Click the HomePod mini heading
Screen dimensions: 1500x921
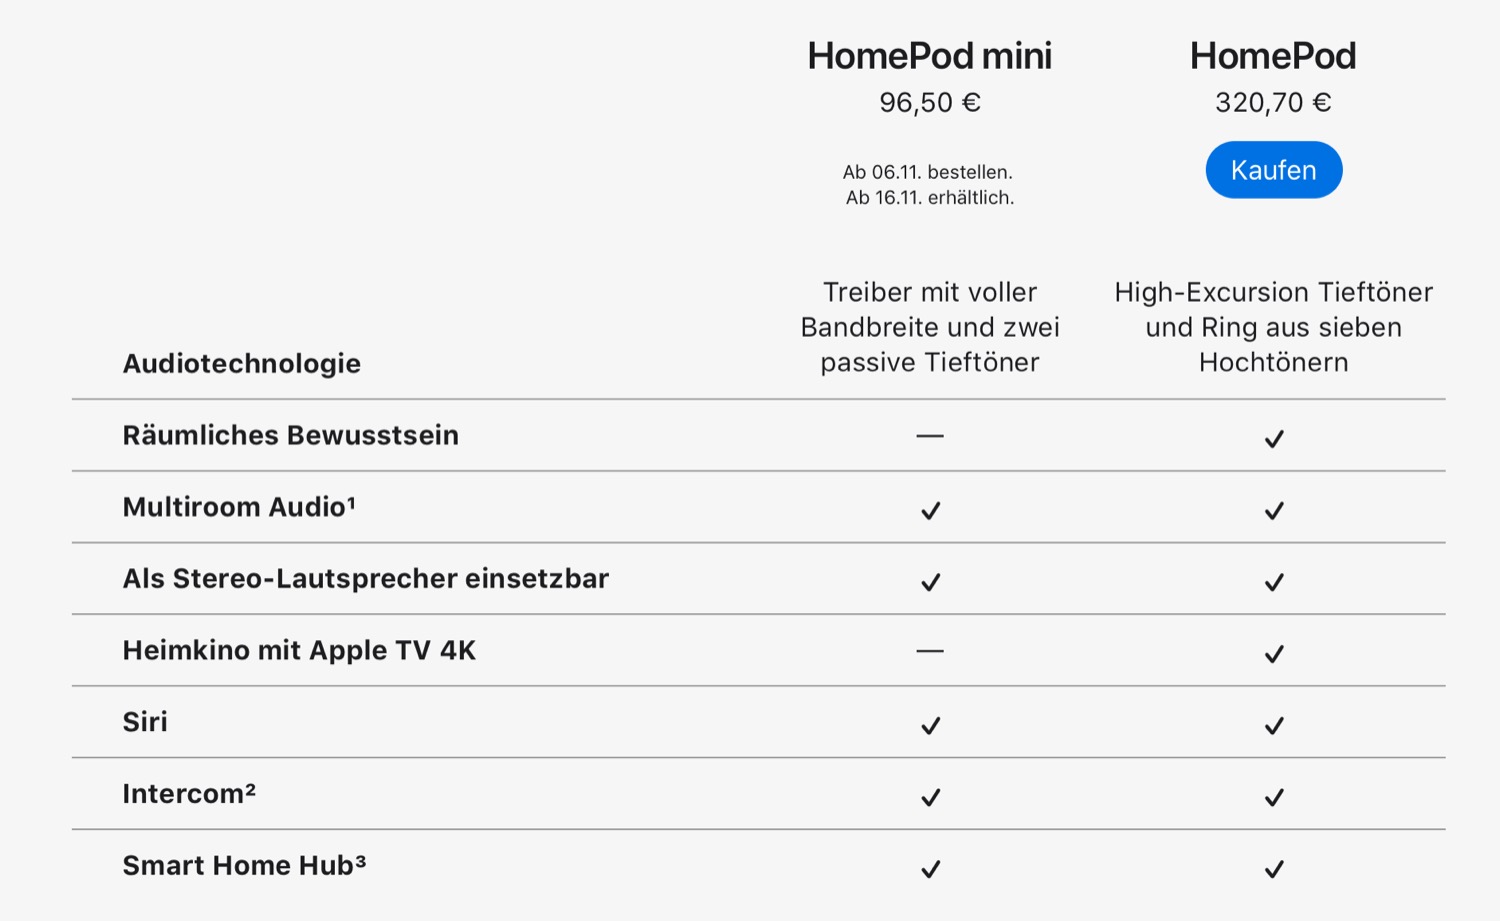tap(929, 56)
